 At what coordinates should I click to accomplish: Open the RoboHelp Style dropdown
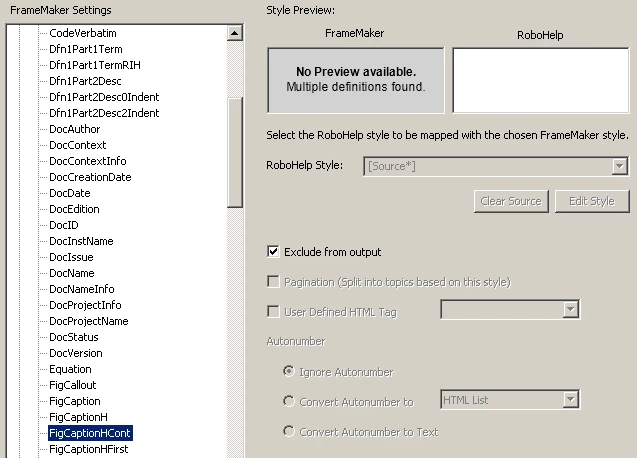pos(620,166)
